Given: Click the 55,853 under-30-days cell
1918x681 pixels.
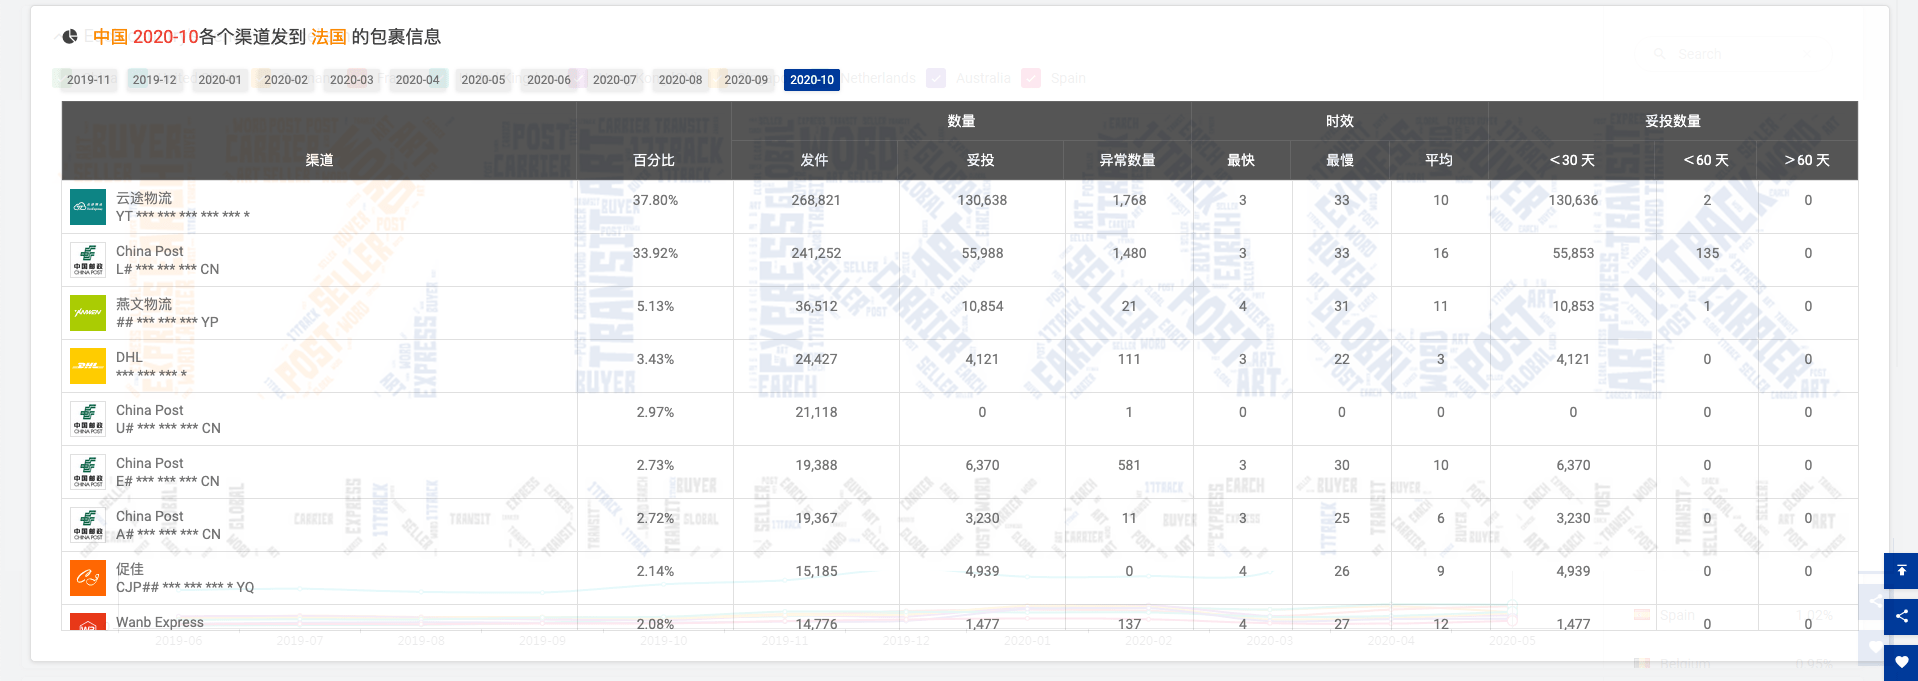Looking at the screenshot, I should (1573, 253).
